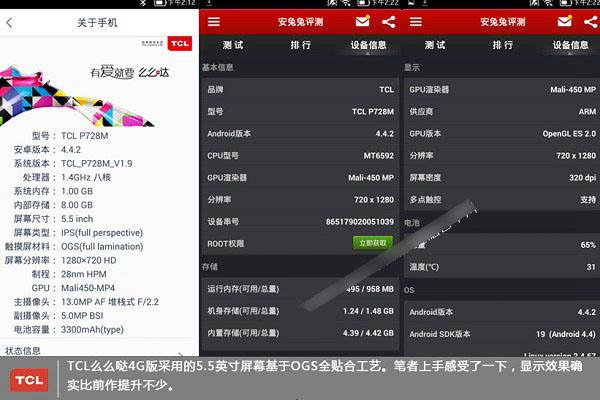This screenshot has height=400, width=600.
Task: Switch to 测试 tab on 基本信息 screen
Action: pyautogui.click(x=233, y=45)
